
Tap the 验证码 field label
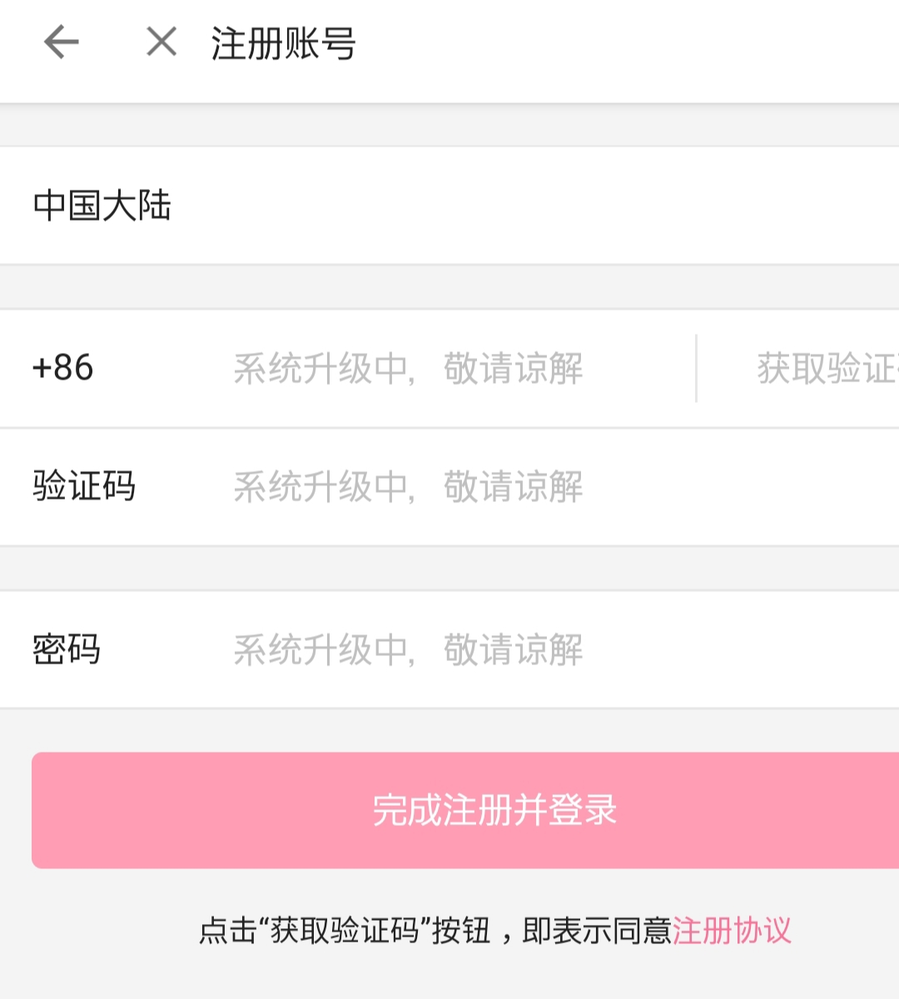[84, 487]
